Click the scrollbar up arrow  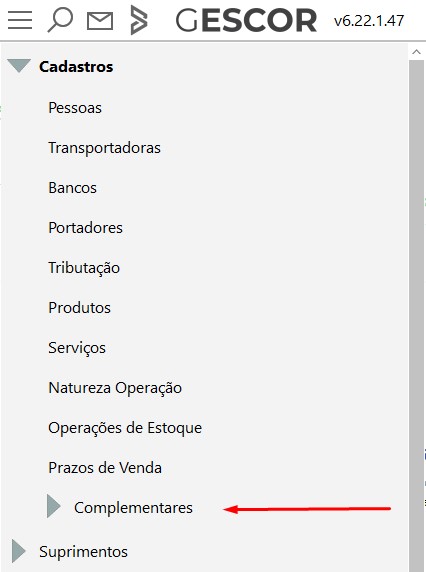tap(416, 52)
